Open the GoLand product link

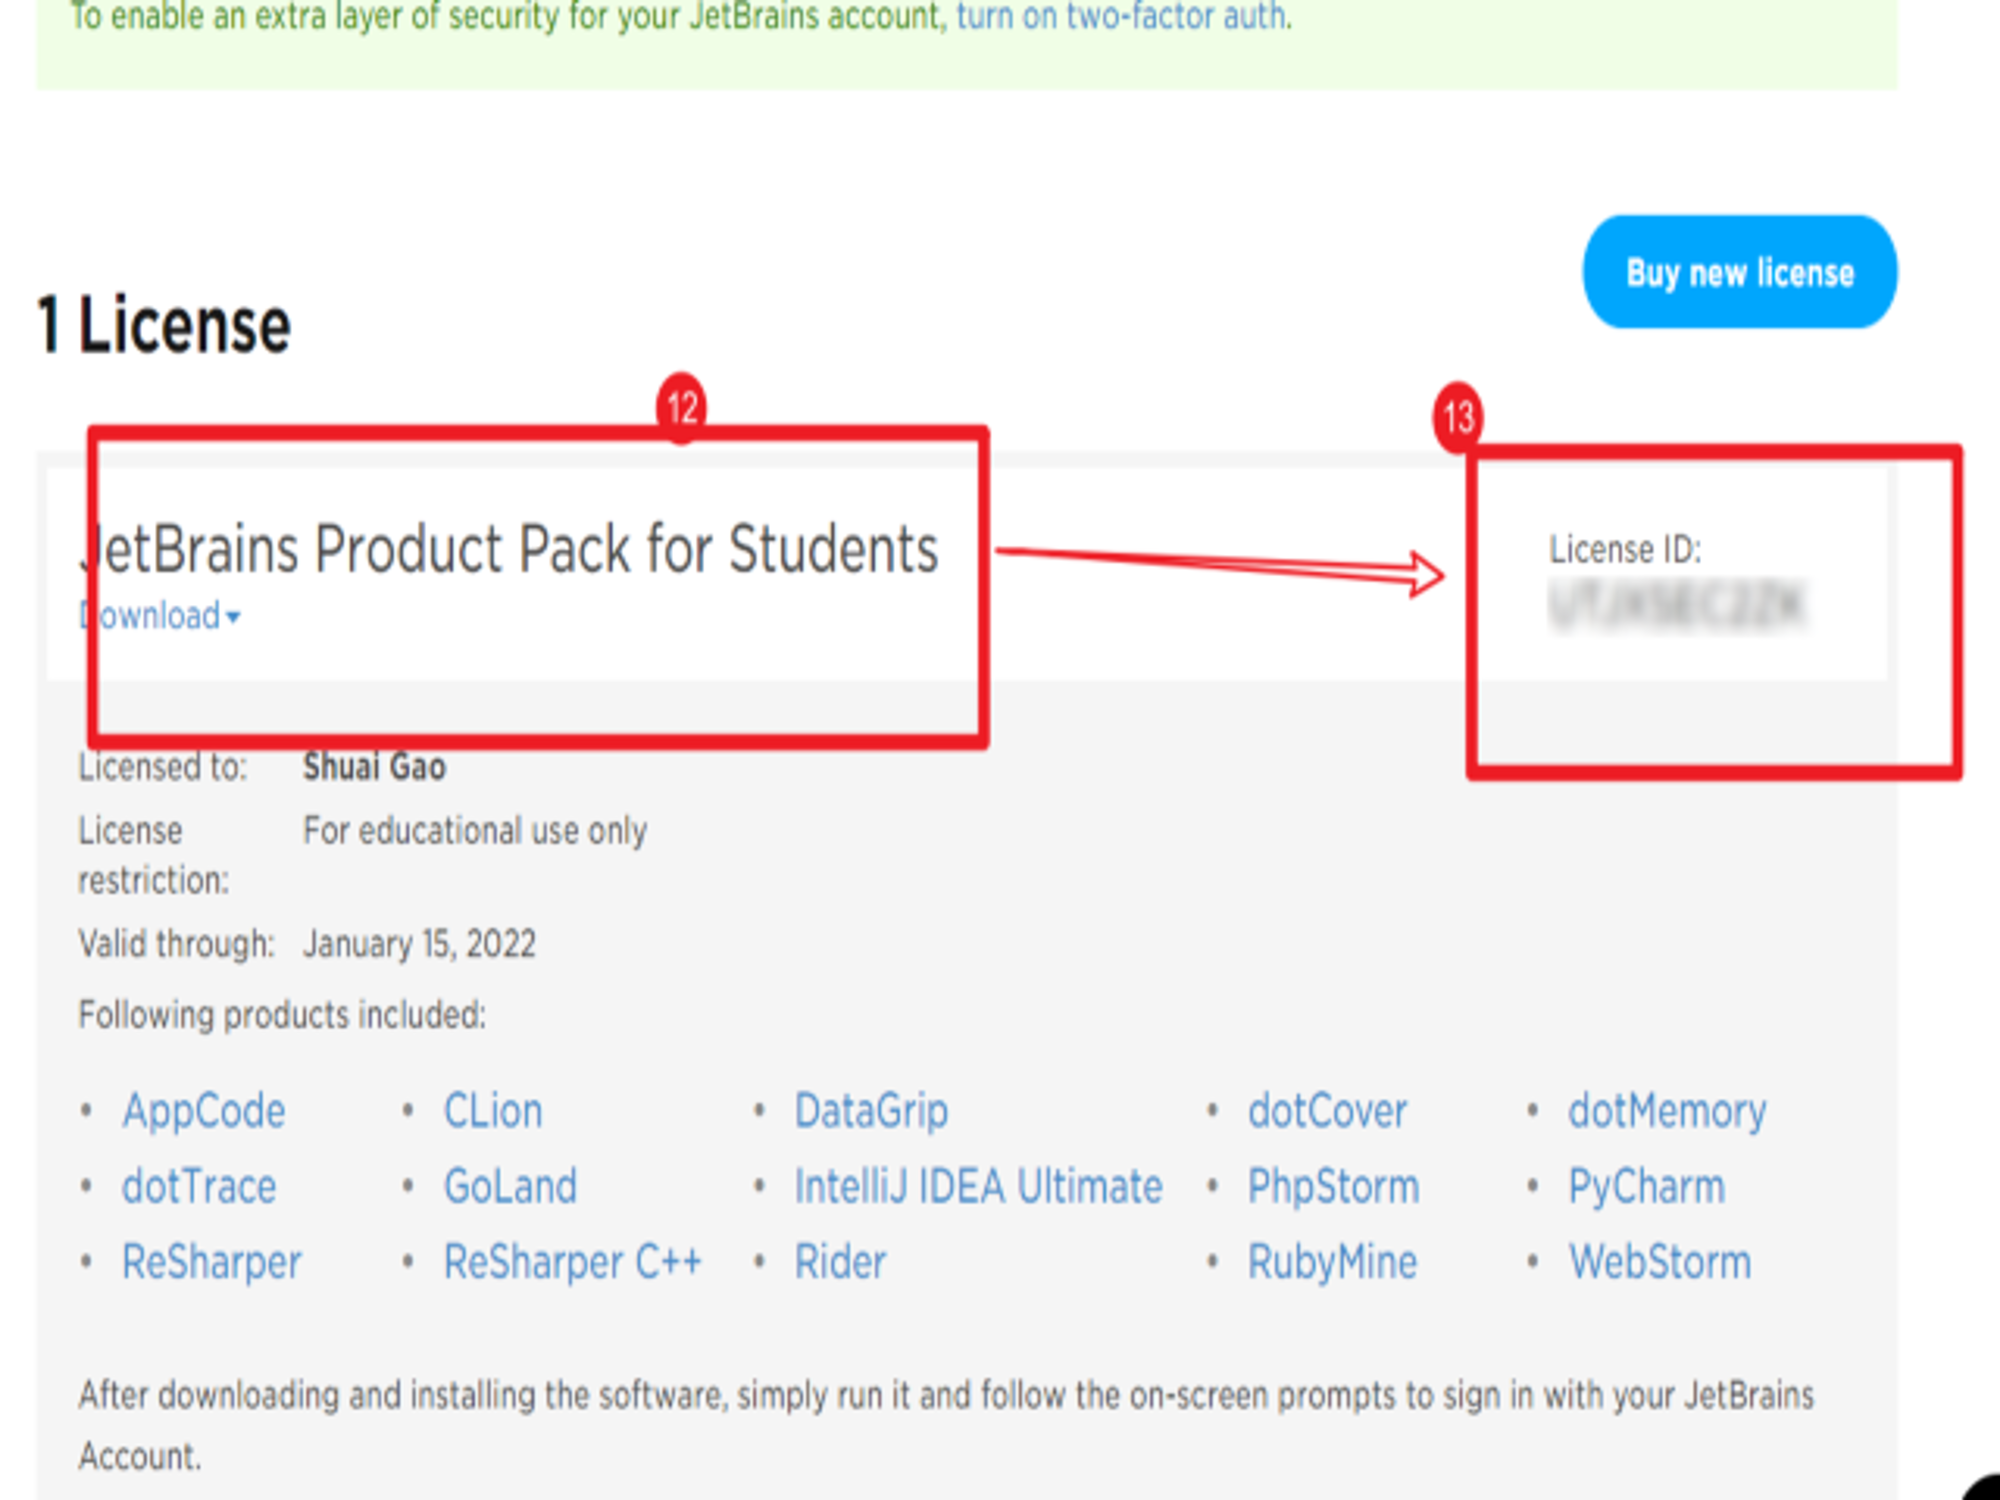[510, 1186]
